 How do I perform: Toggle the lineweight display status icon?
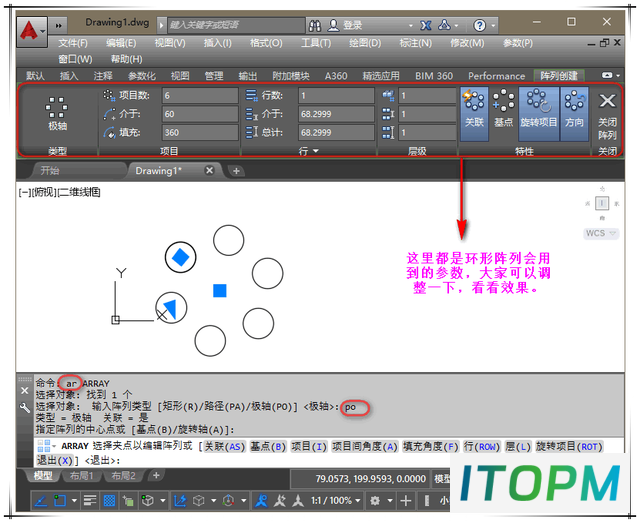(x=89, y=501)
